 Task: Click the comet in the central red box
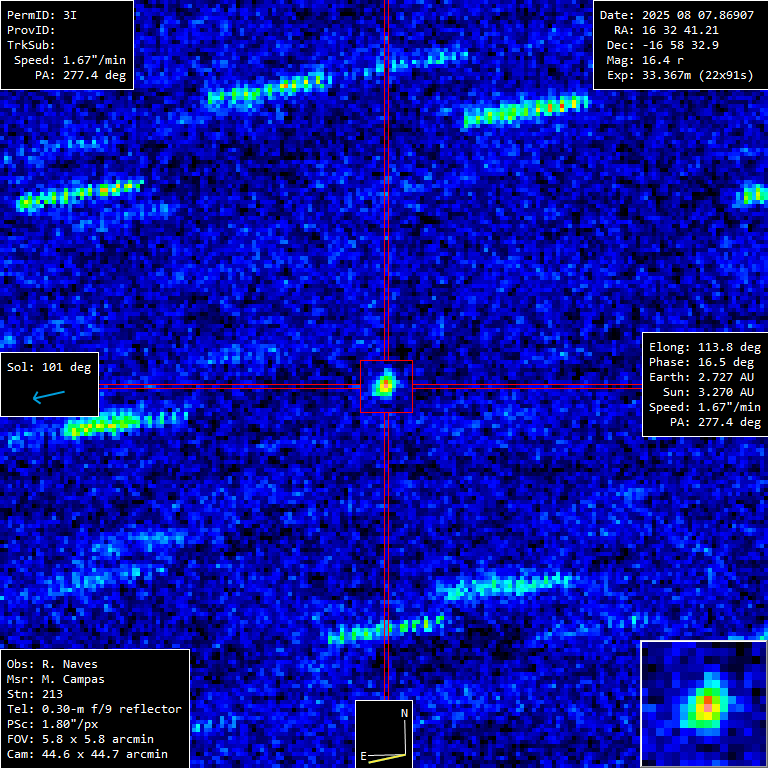pos(386,385)
